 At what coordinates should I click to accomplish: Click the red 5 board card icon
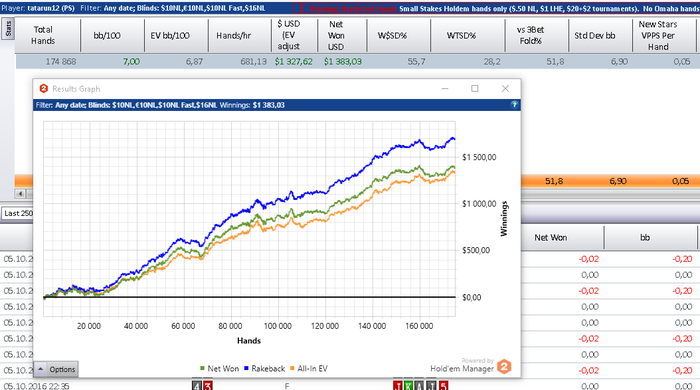click(x=443, y=386)
